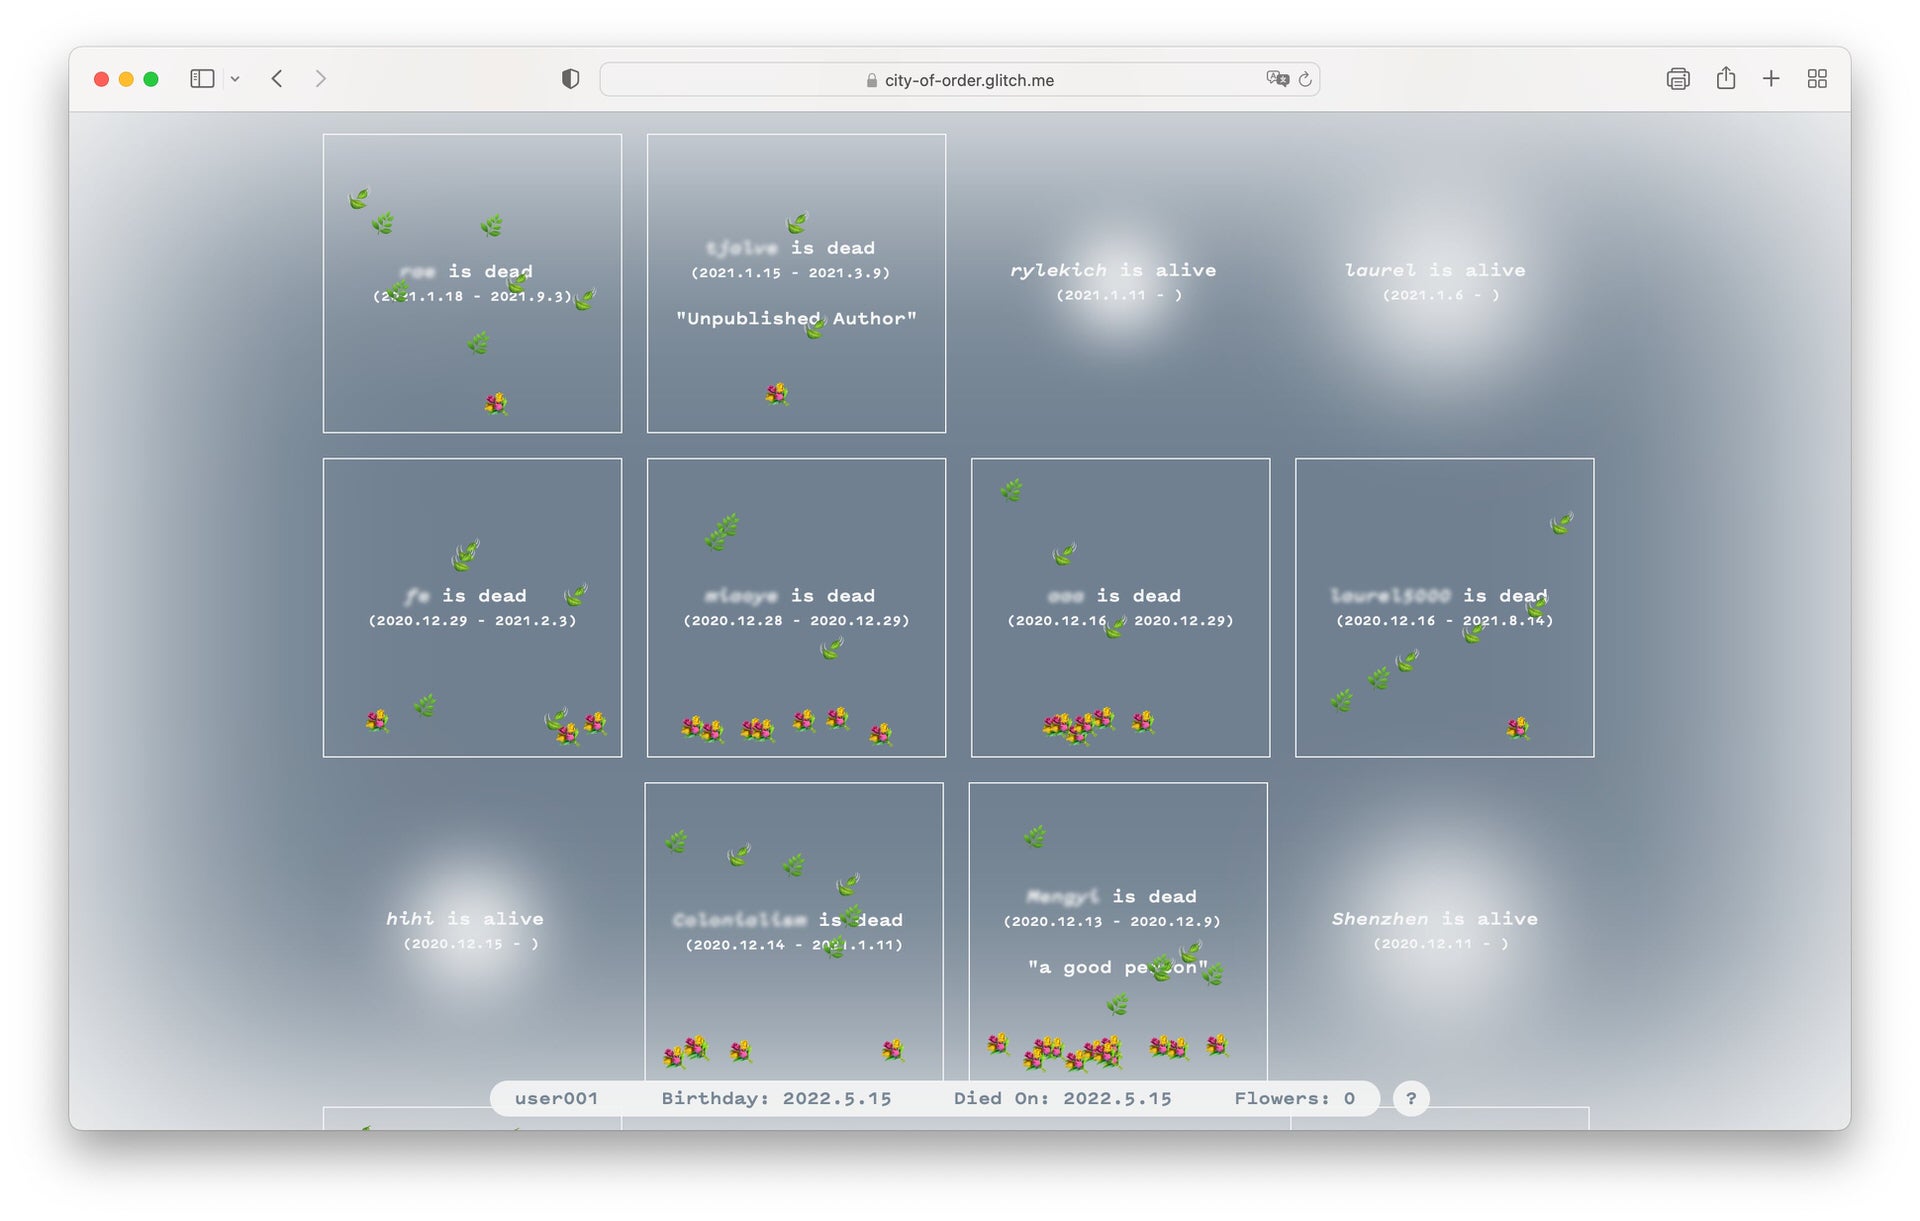The image size is (1920, 1221).
Task: Open the privacy report shield icon
Action: (570, 79)
